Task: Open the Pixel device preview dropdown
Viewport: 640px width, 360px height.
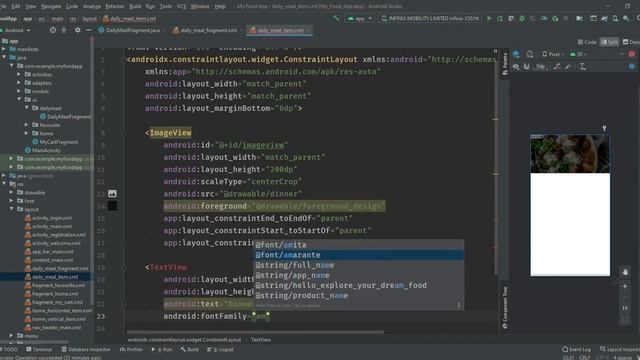Action: point(553,54)
